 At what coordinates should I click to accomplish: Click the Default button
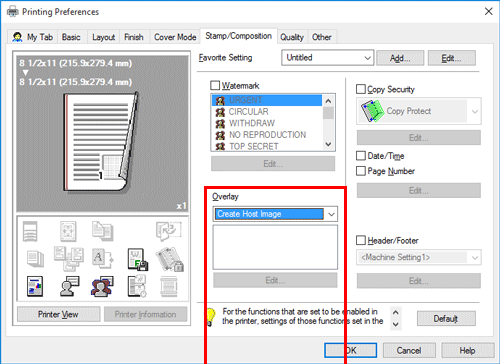[446, 319]
